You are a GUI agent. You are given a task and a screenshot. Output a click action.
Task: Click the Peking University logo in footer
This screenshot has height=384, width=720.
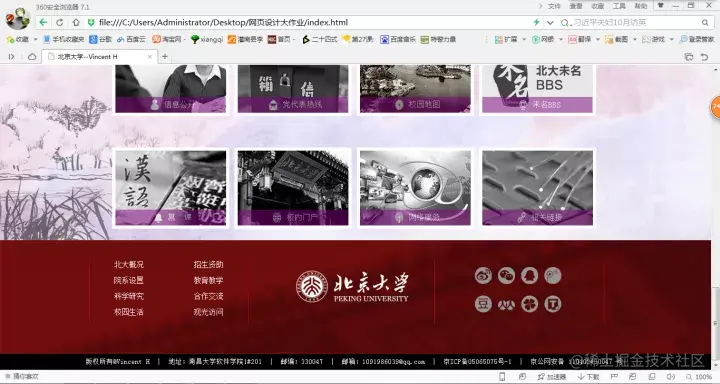[x=352, y=287]
